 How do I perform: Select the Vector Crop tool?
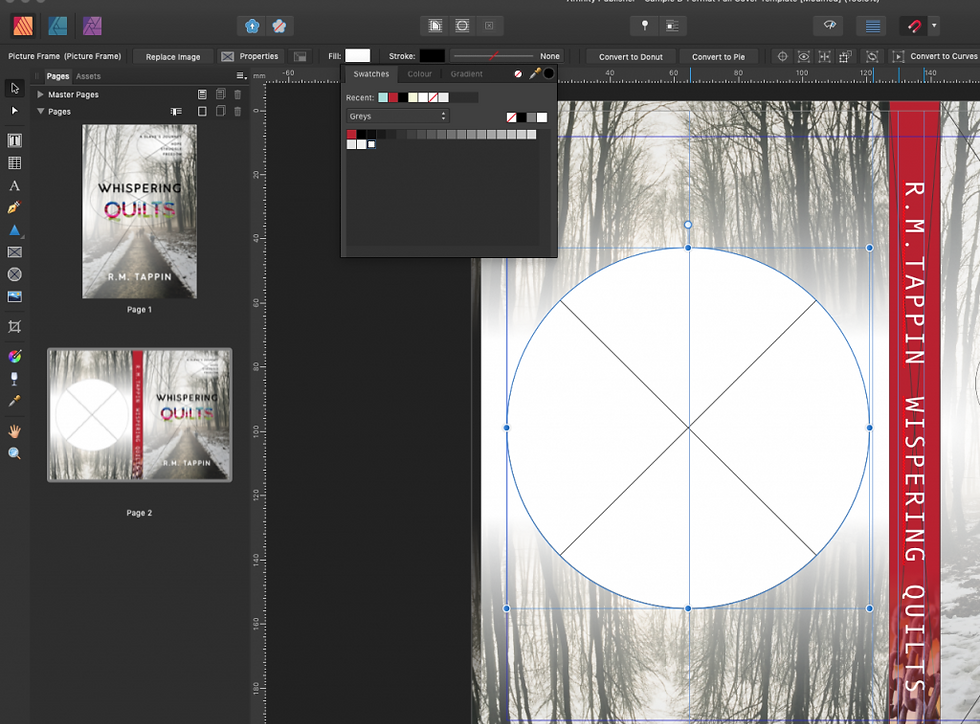pos(14,326)
